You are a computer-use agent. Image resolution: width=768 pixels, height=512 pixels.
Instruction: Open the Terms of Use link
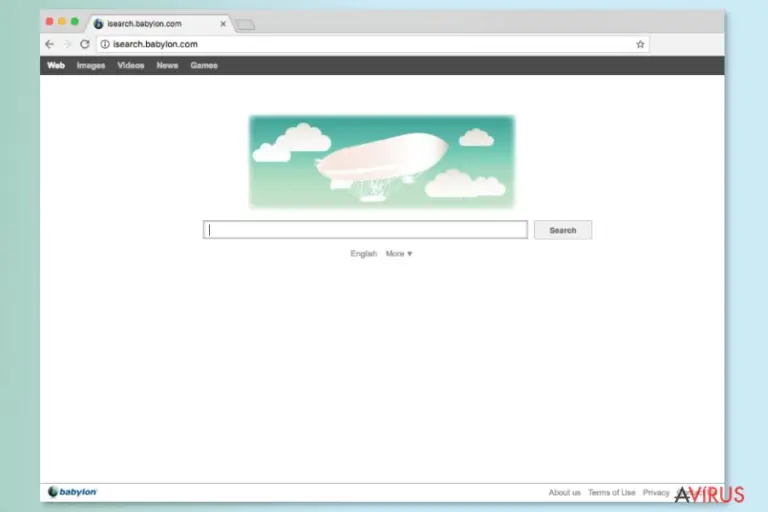click(x=611, y=492)
